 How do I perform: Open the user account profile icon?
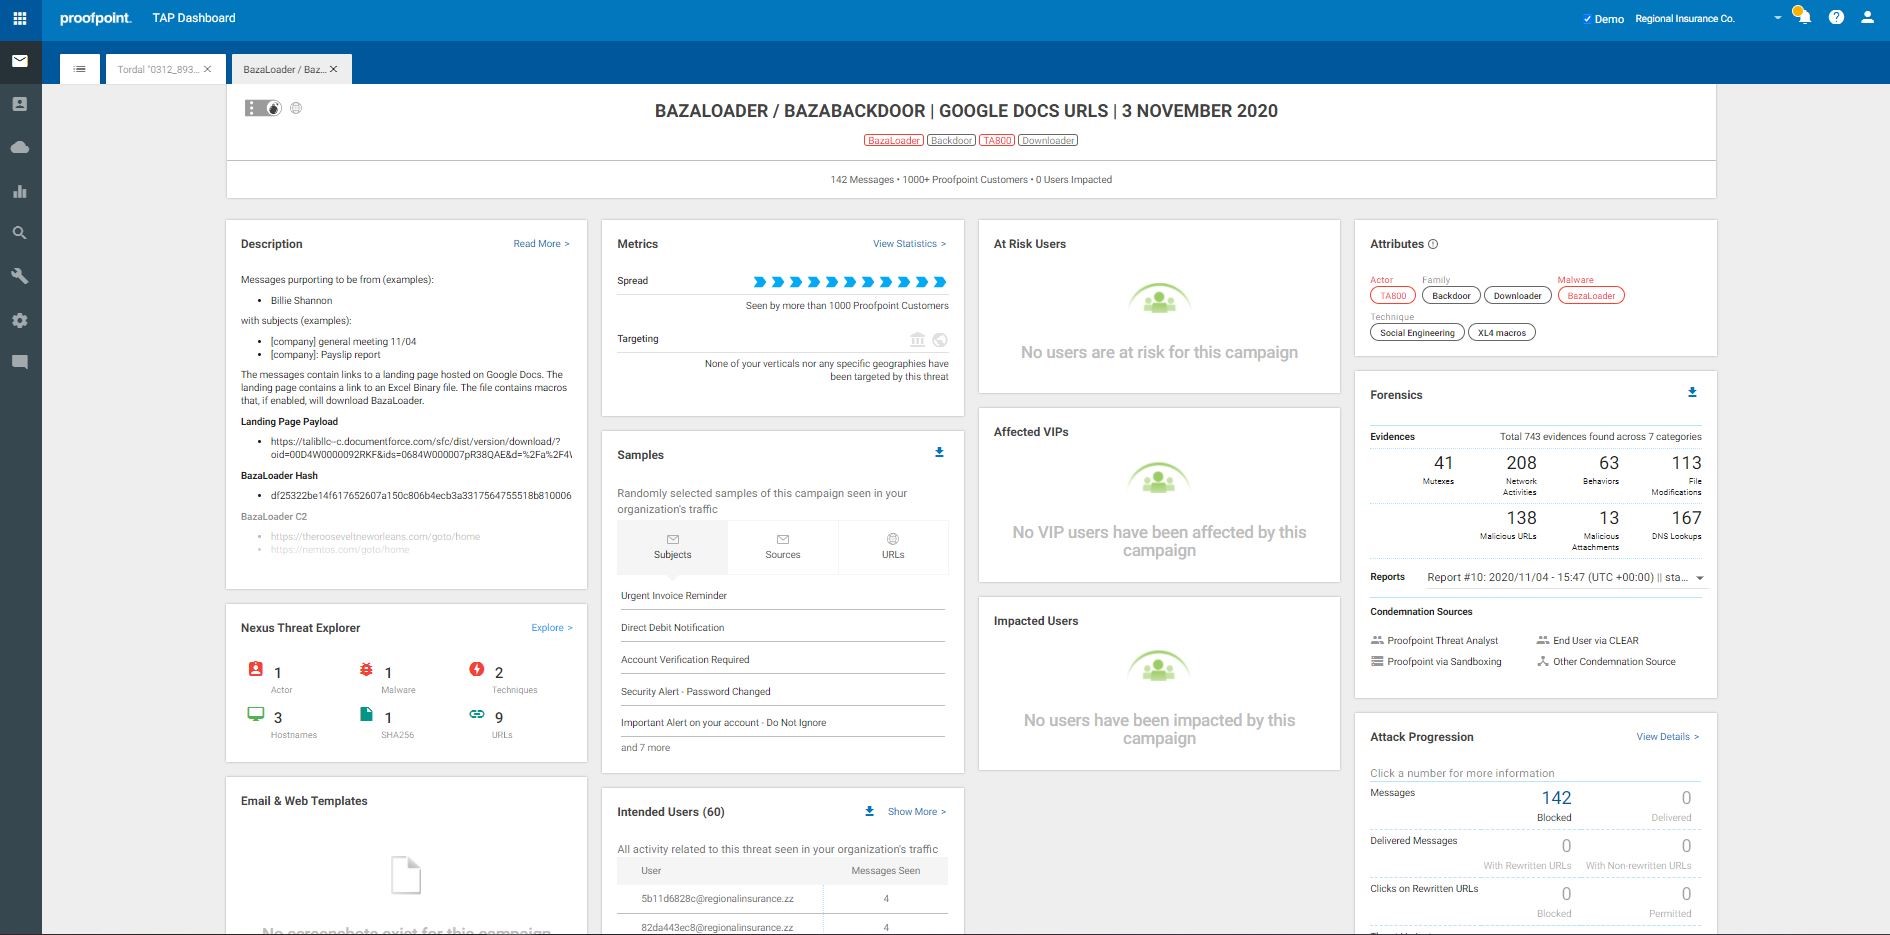point(1867,17)
